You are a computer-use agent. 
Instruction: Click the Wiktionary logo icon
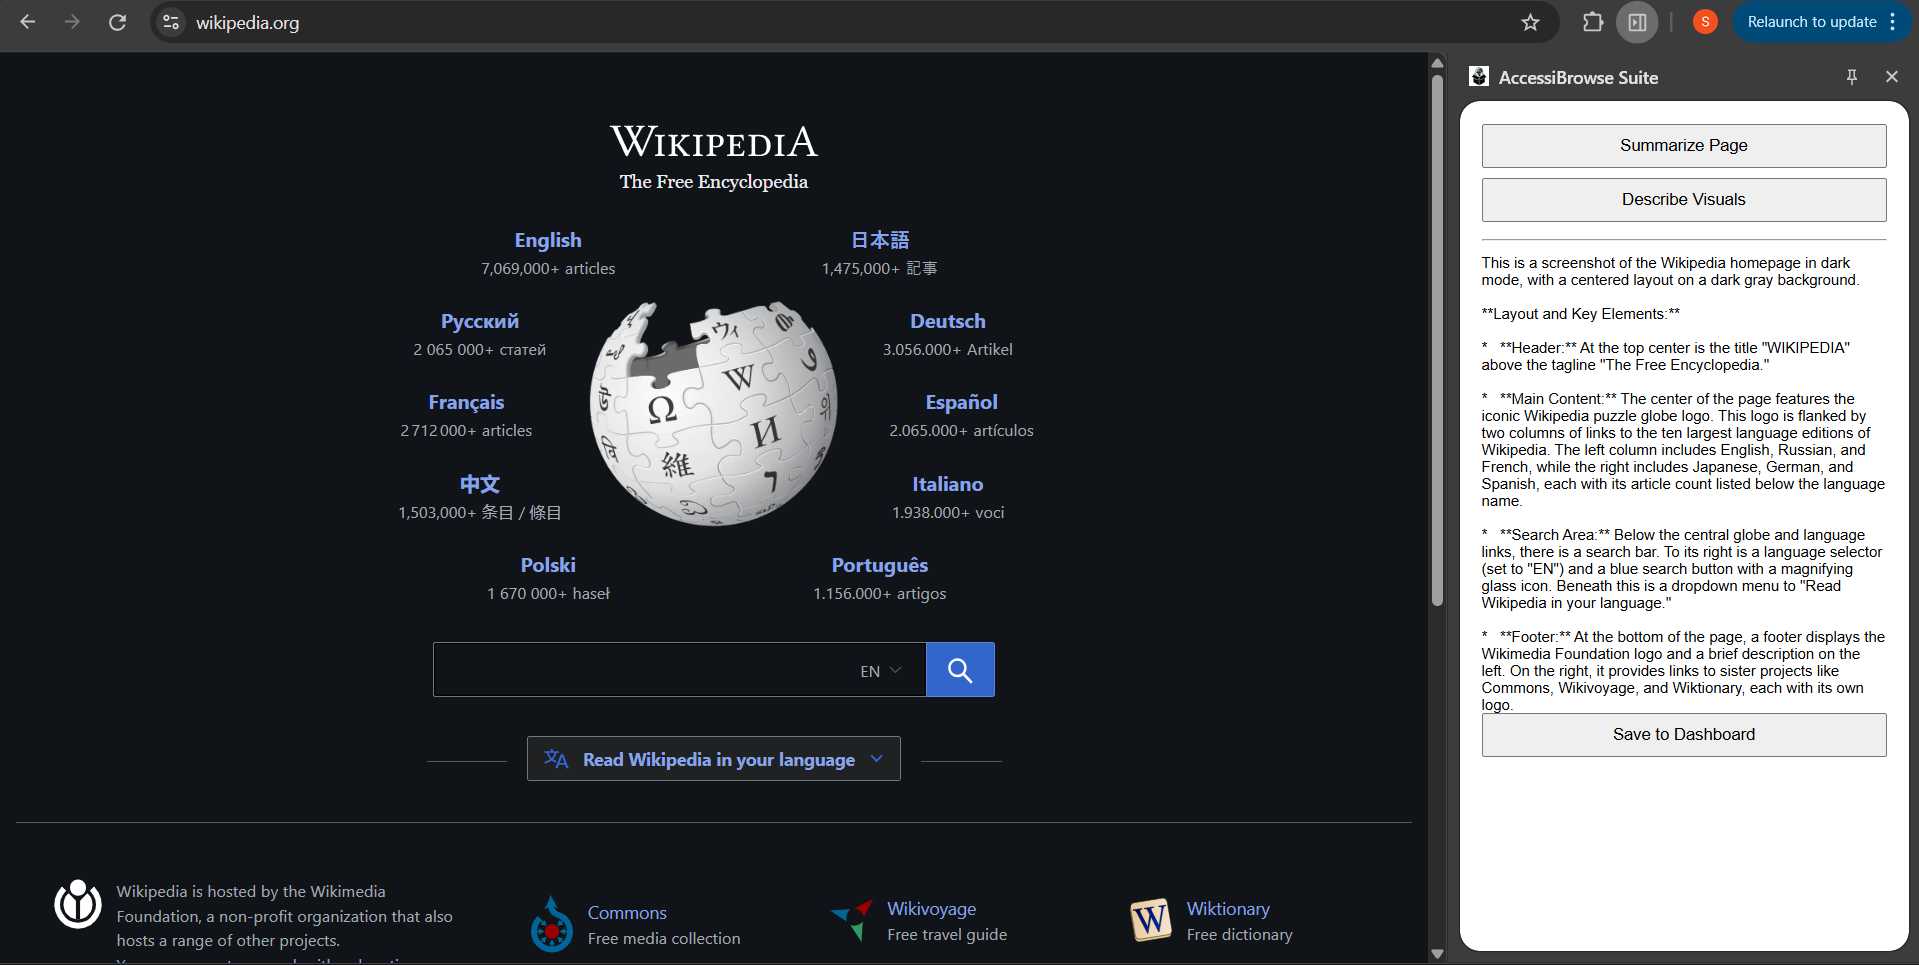pos(1151,920)
